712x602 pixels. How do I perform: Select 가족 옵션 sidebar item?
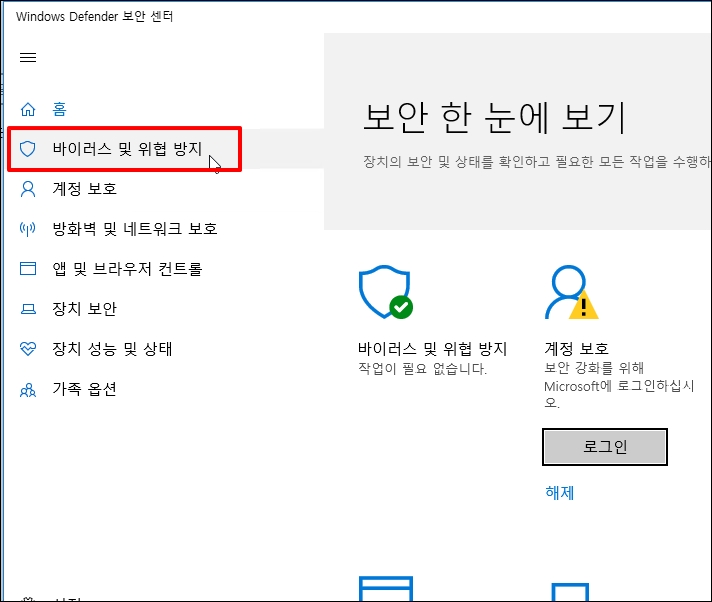coord(85,389)
